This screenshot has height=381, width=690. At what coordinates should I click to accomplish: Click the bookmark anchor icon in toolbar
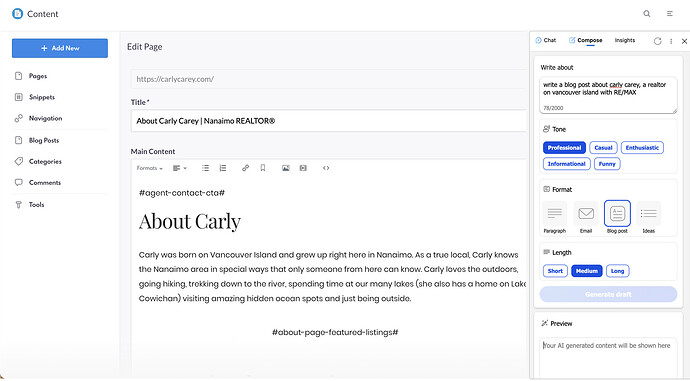coord(263,168)
